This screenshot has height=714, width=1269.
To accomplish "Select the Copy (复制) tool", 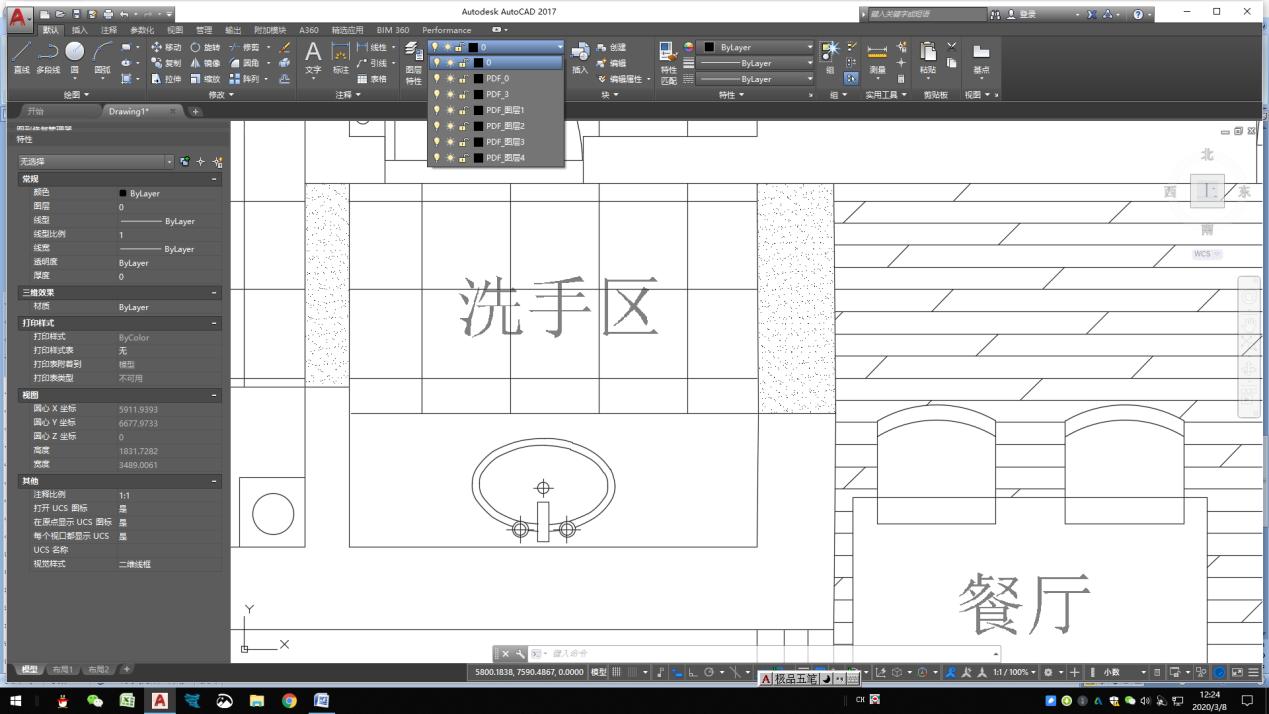I will (156, 62).
